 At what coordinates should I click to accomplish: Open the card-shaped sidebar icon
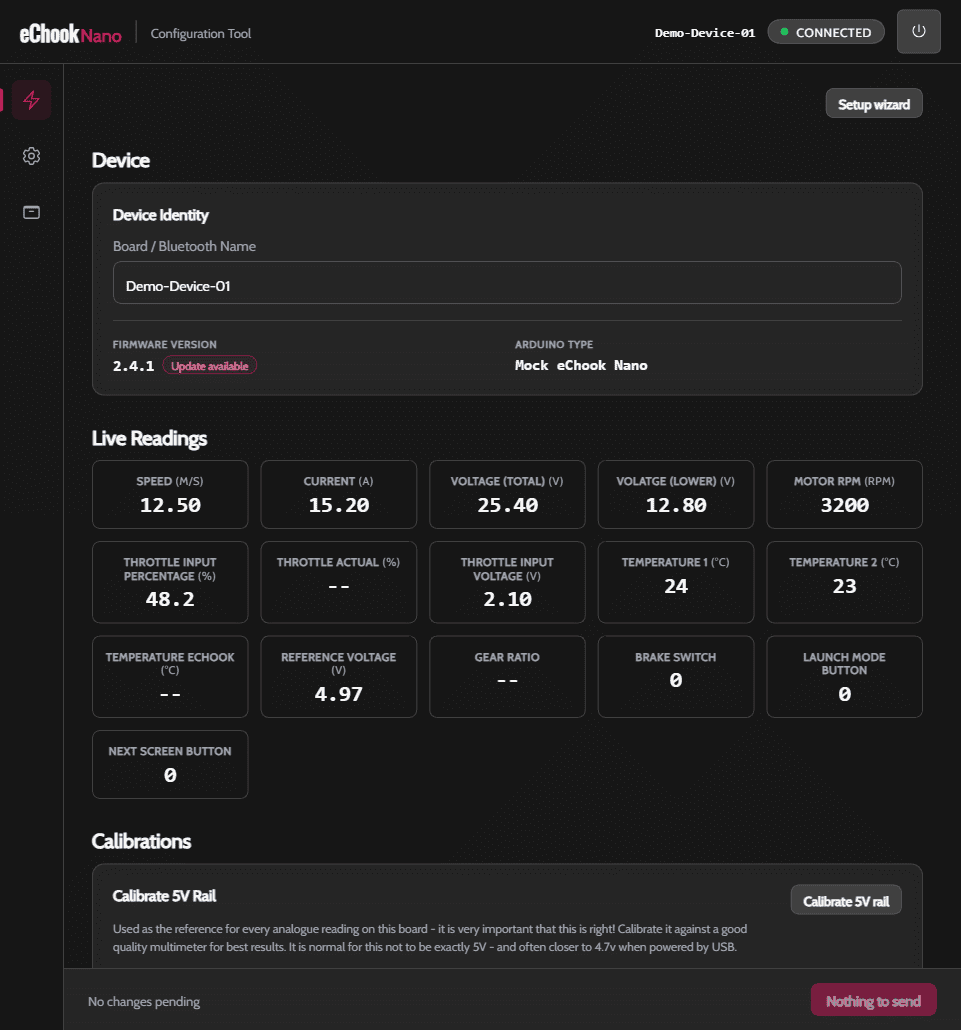(x=32, y=212)
